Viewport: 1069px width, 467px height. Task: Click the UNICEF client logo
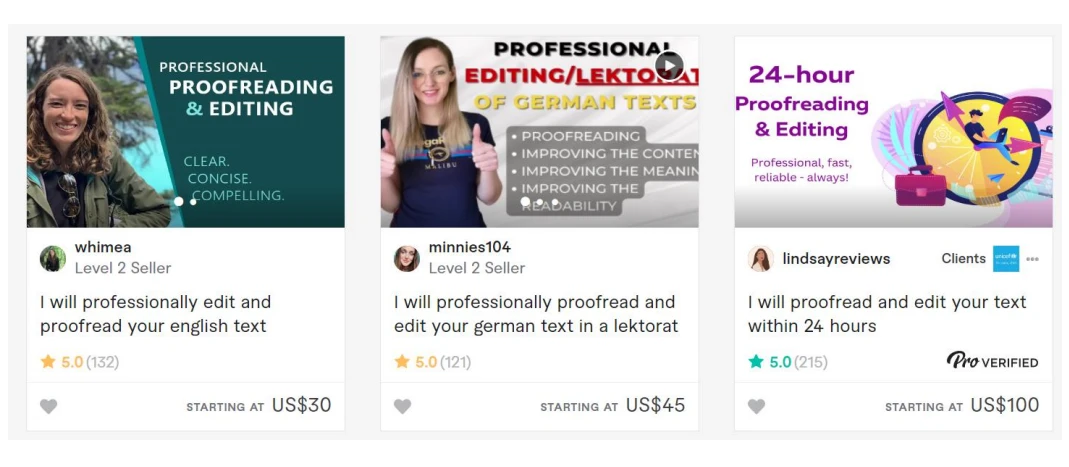coord(1006,258)
